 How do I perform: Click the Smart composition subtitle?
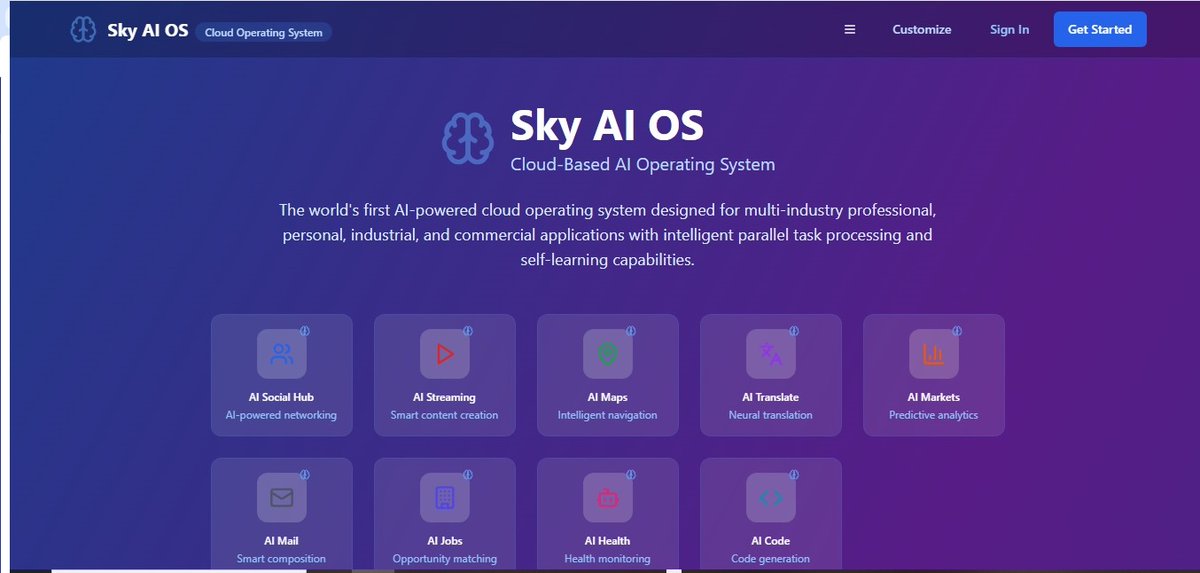tap(282, 559)
